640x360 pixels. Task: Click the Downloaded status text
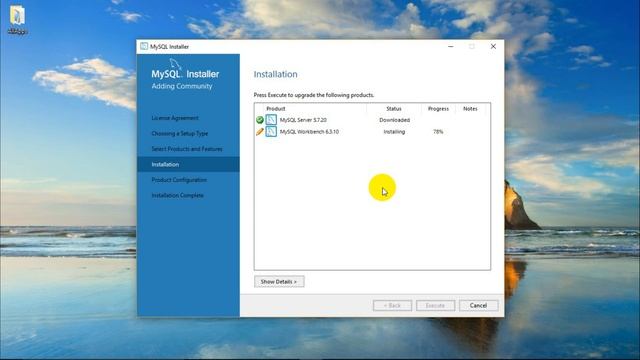394,120
